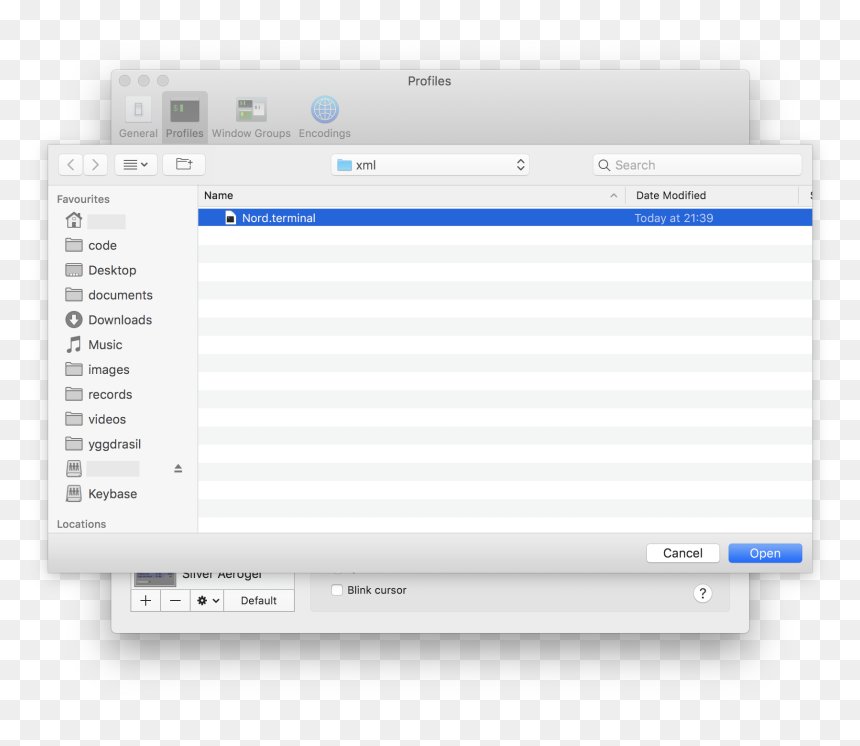The image size is (860, 746).
Task: Click the Nord.terminal file icon
Action: click(x=231, y=218)
